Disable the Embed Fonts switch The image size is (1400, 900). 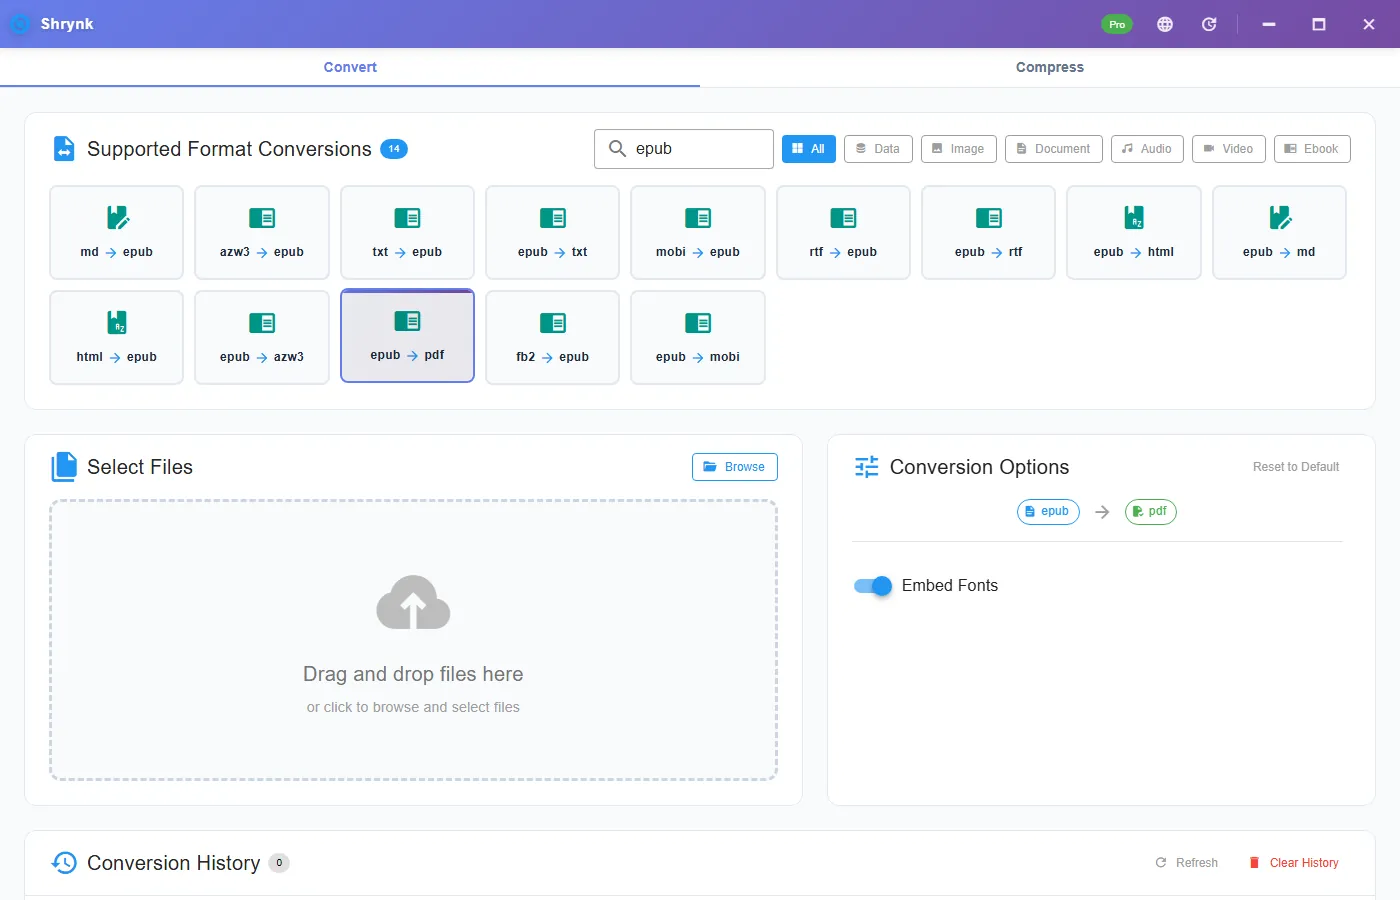click(873, 586)
